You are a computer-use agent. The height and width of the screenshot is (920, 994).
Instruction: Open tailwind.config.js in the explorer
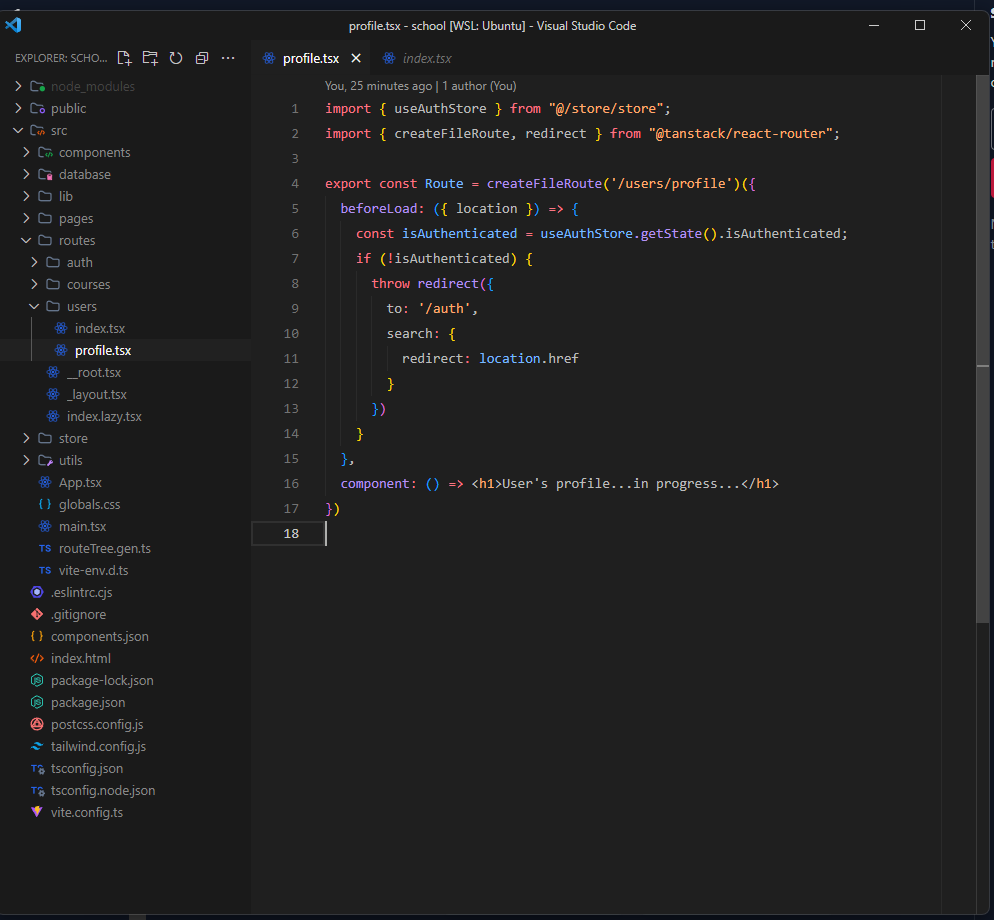pyautogui.click(x=98, y=746)
